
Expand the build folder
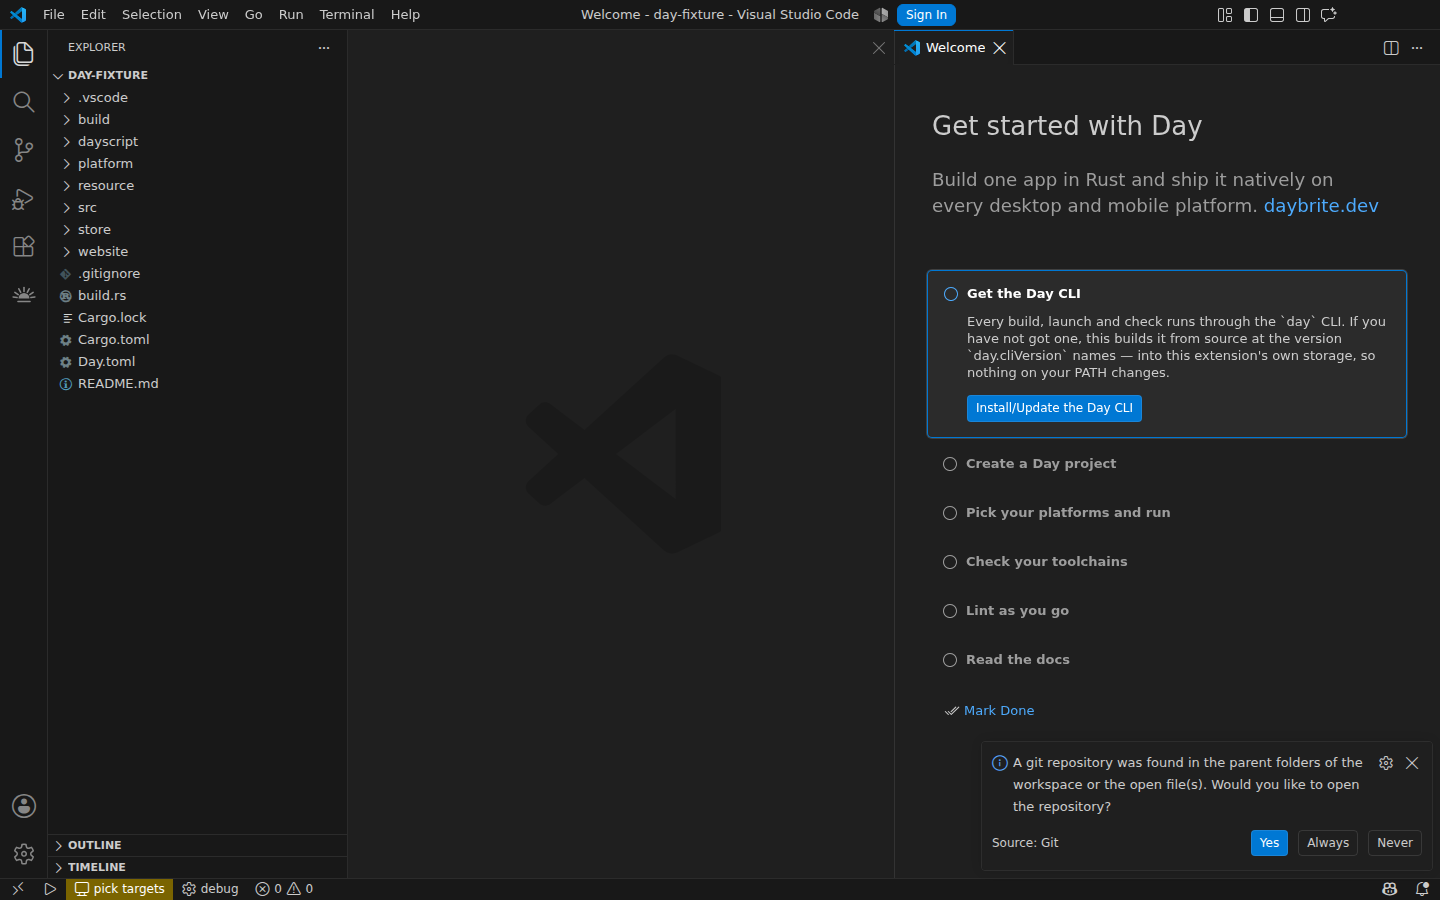tap(197, 120)
